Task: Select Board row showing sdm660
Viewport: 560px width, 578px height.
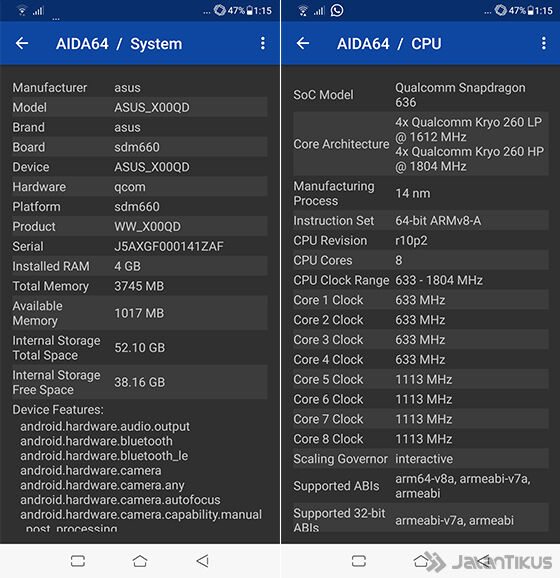Action: click(x=140, y=147)
